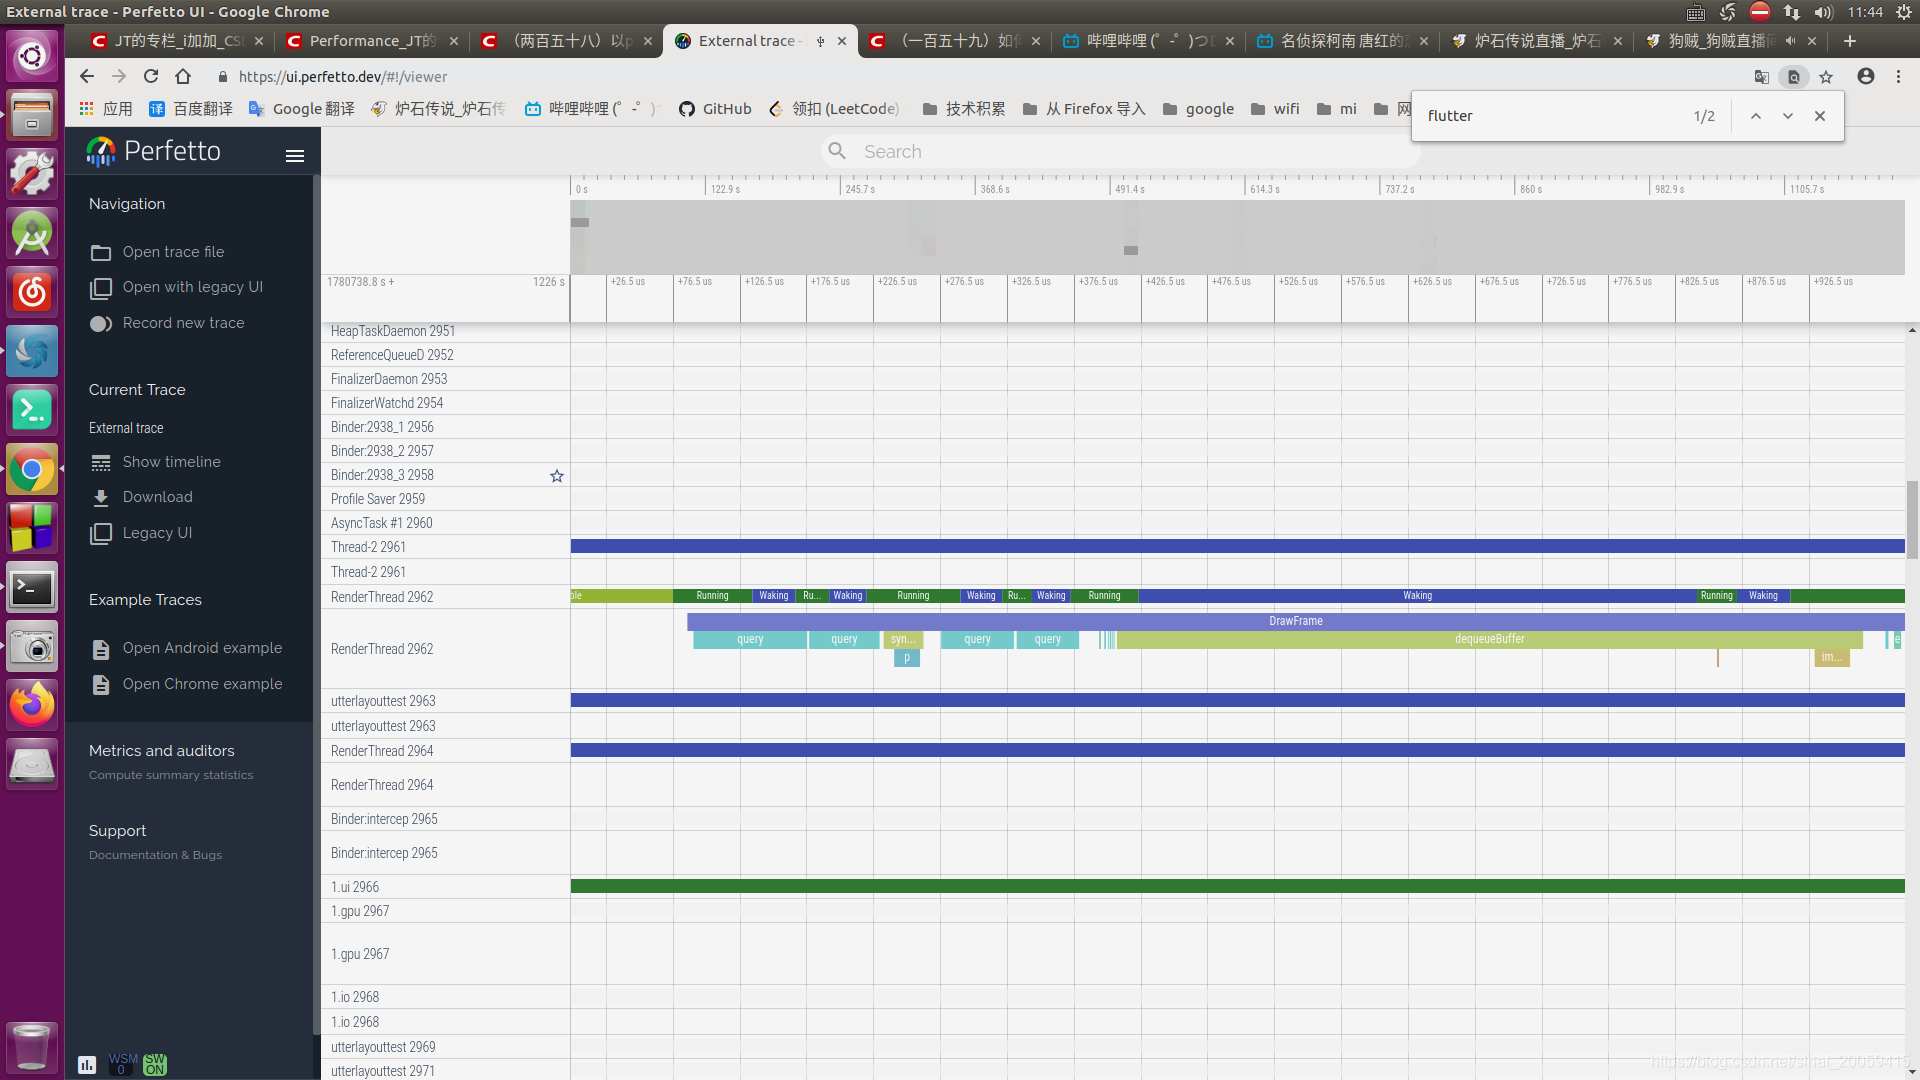Image resolution: width=1920 pixels, height=1080 pixels.
Task: Open Chrome three-dot menu
Action: click(1898, 77)
